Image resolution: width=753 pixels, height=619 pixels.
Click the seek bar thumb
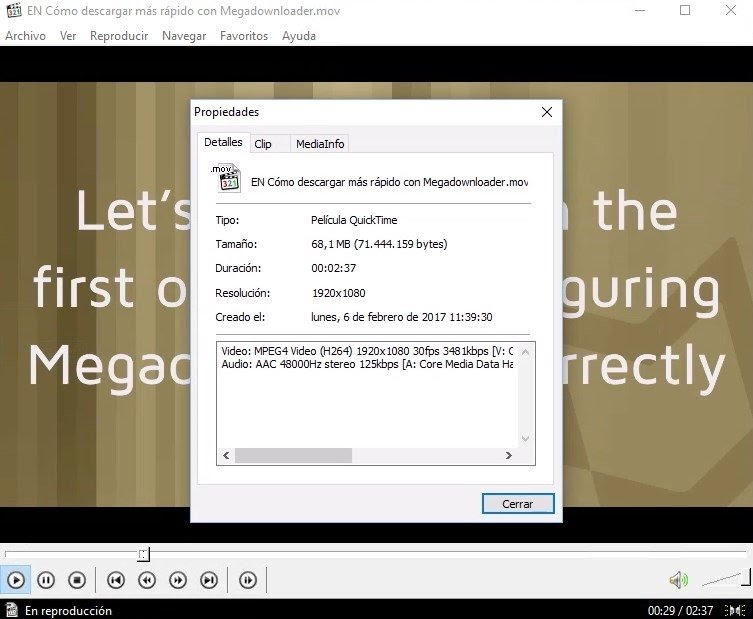coord(144,554)
